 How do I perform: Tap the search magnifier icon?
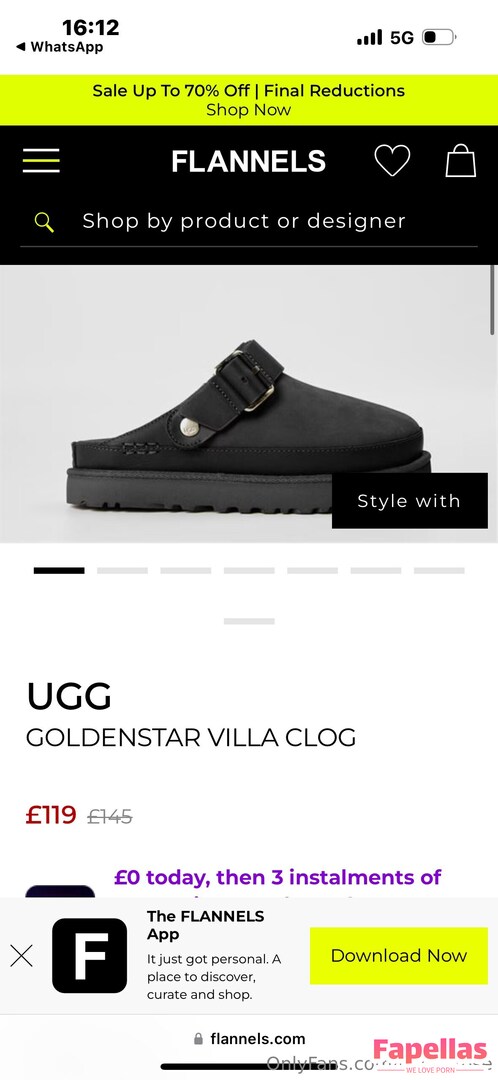[44, 222]
